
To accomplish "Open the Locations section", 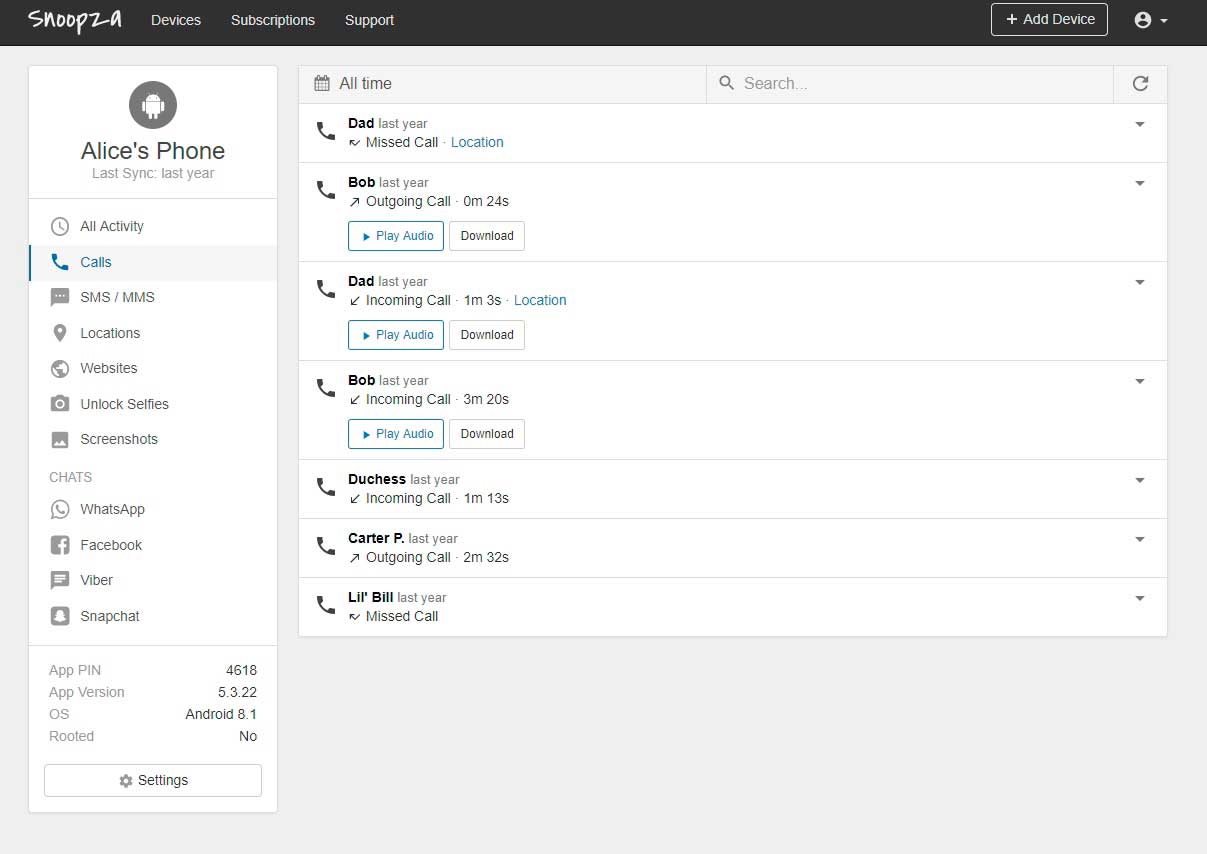I will point(110,333).
